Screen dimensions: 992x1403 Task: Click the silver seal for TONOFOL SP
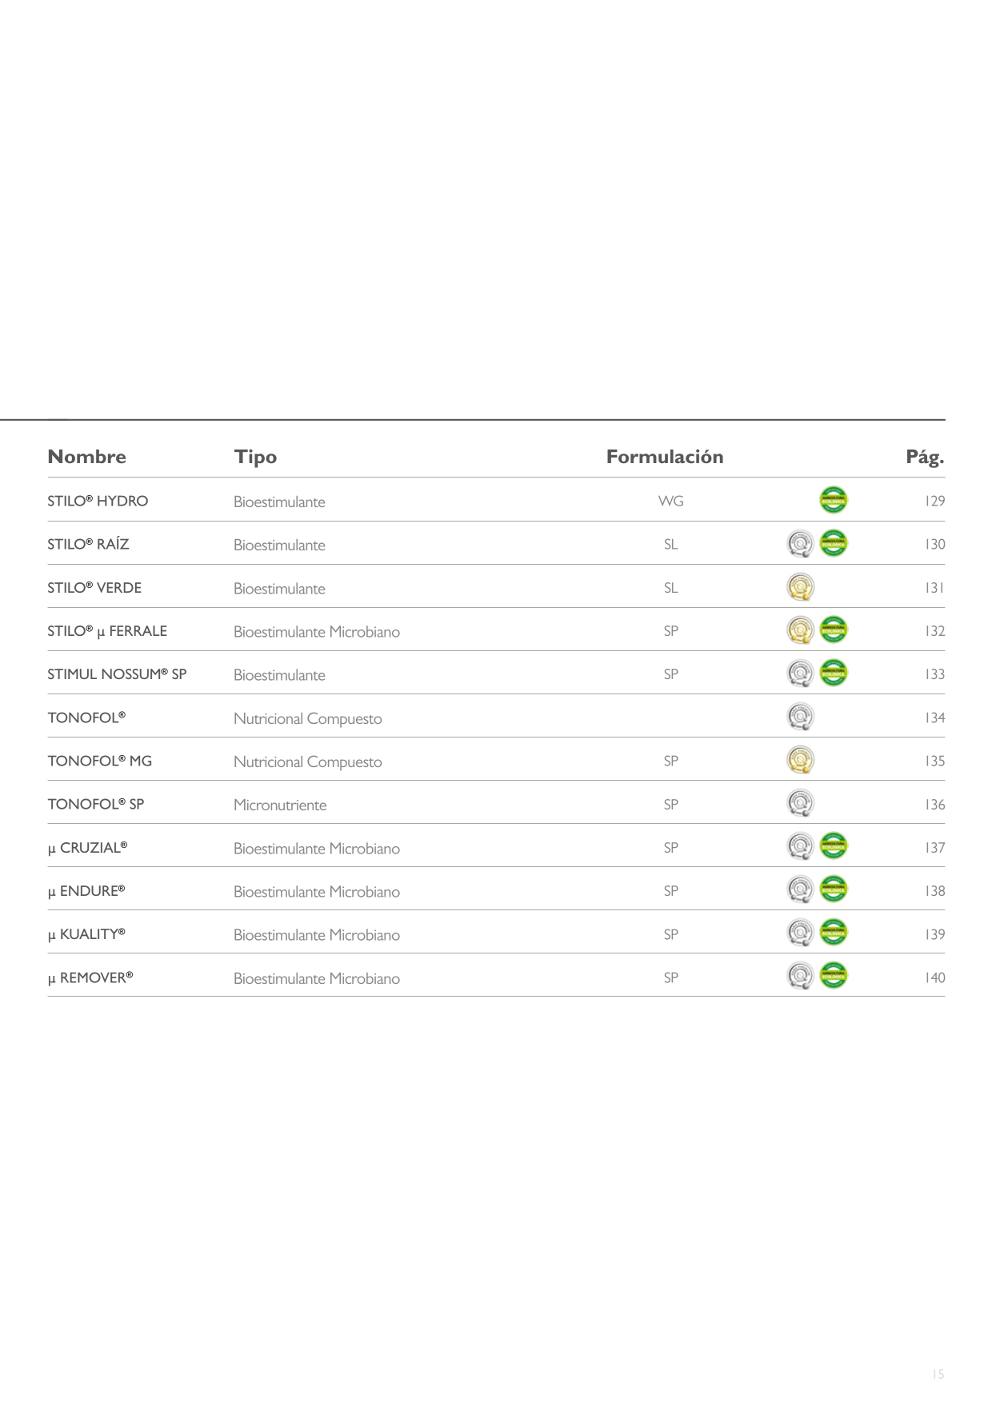800,803
